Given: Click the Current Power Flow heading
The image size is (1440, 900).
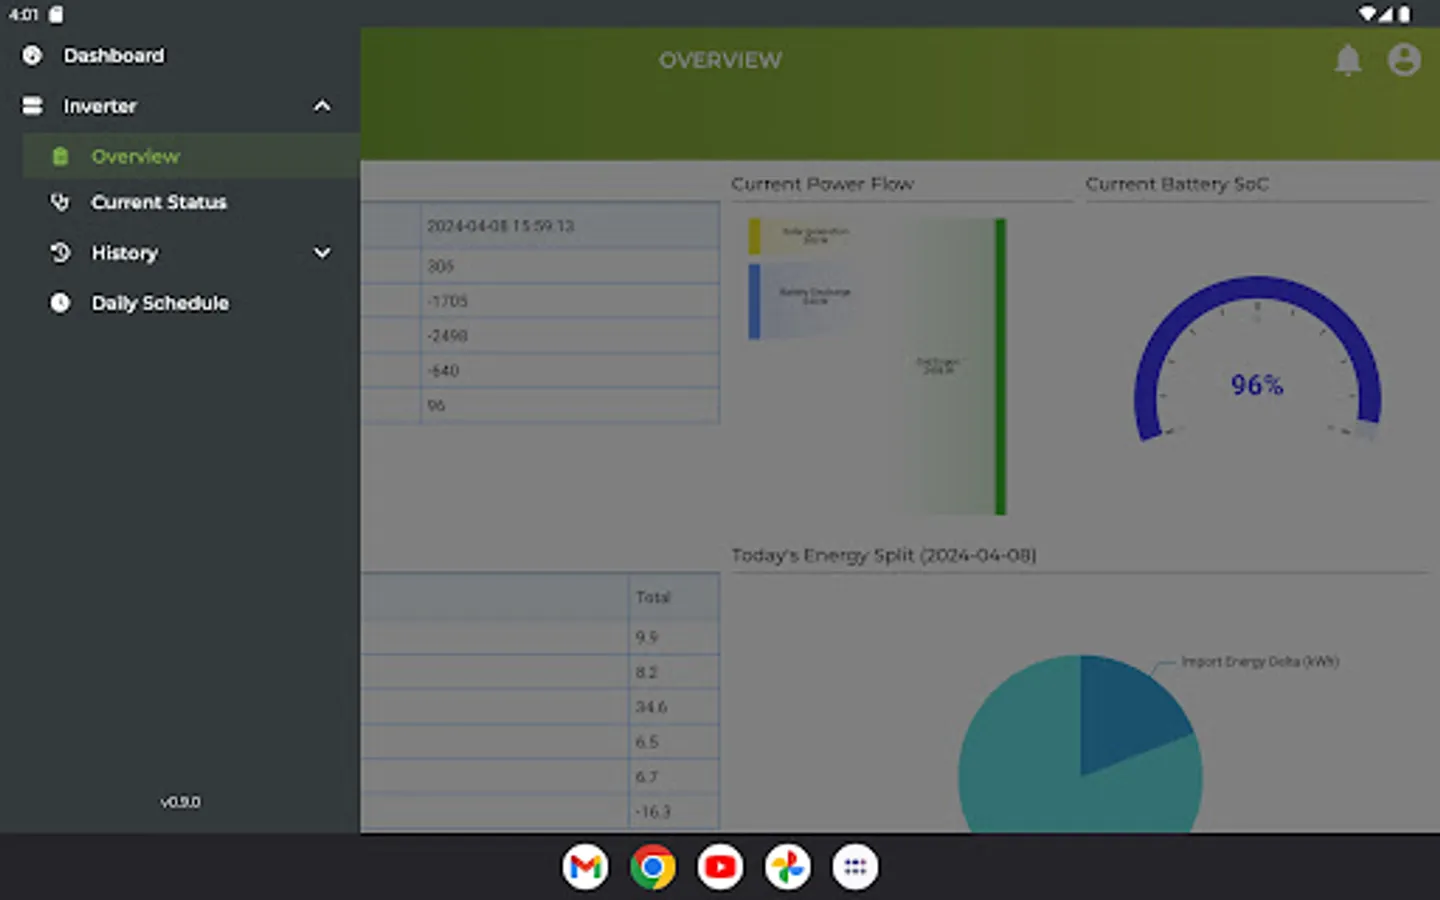Looking at the screenshot, I should (822, 184).
